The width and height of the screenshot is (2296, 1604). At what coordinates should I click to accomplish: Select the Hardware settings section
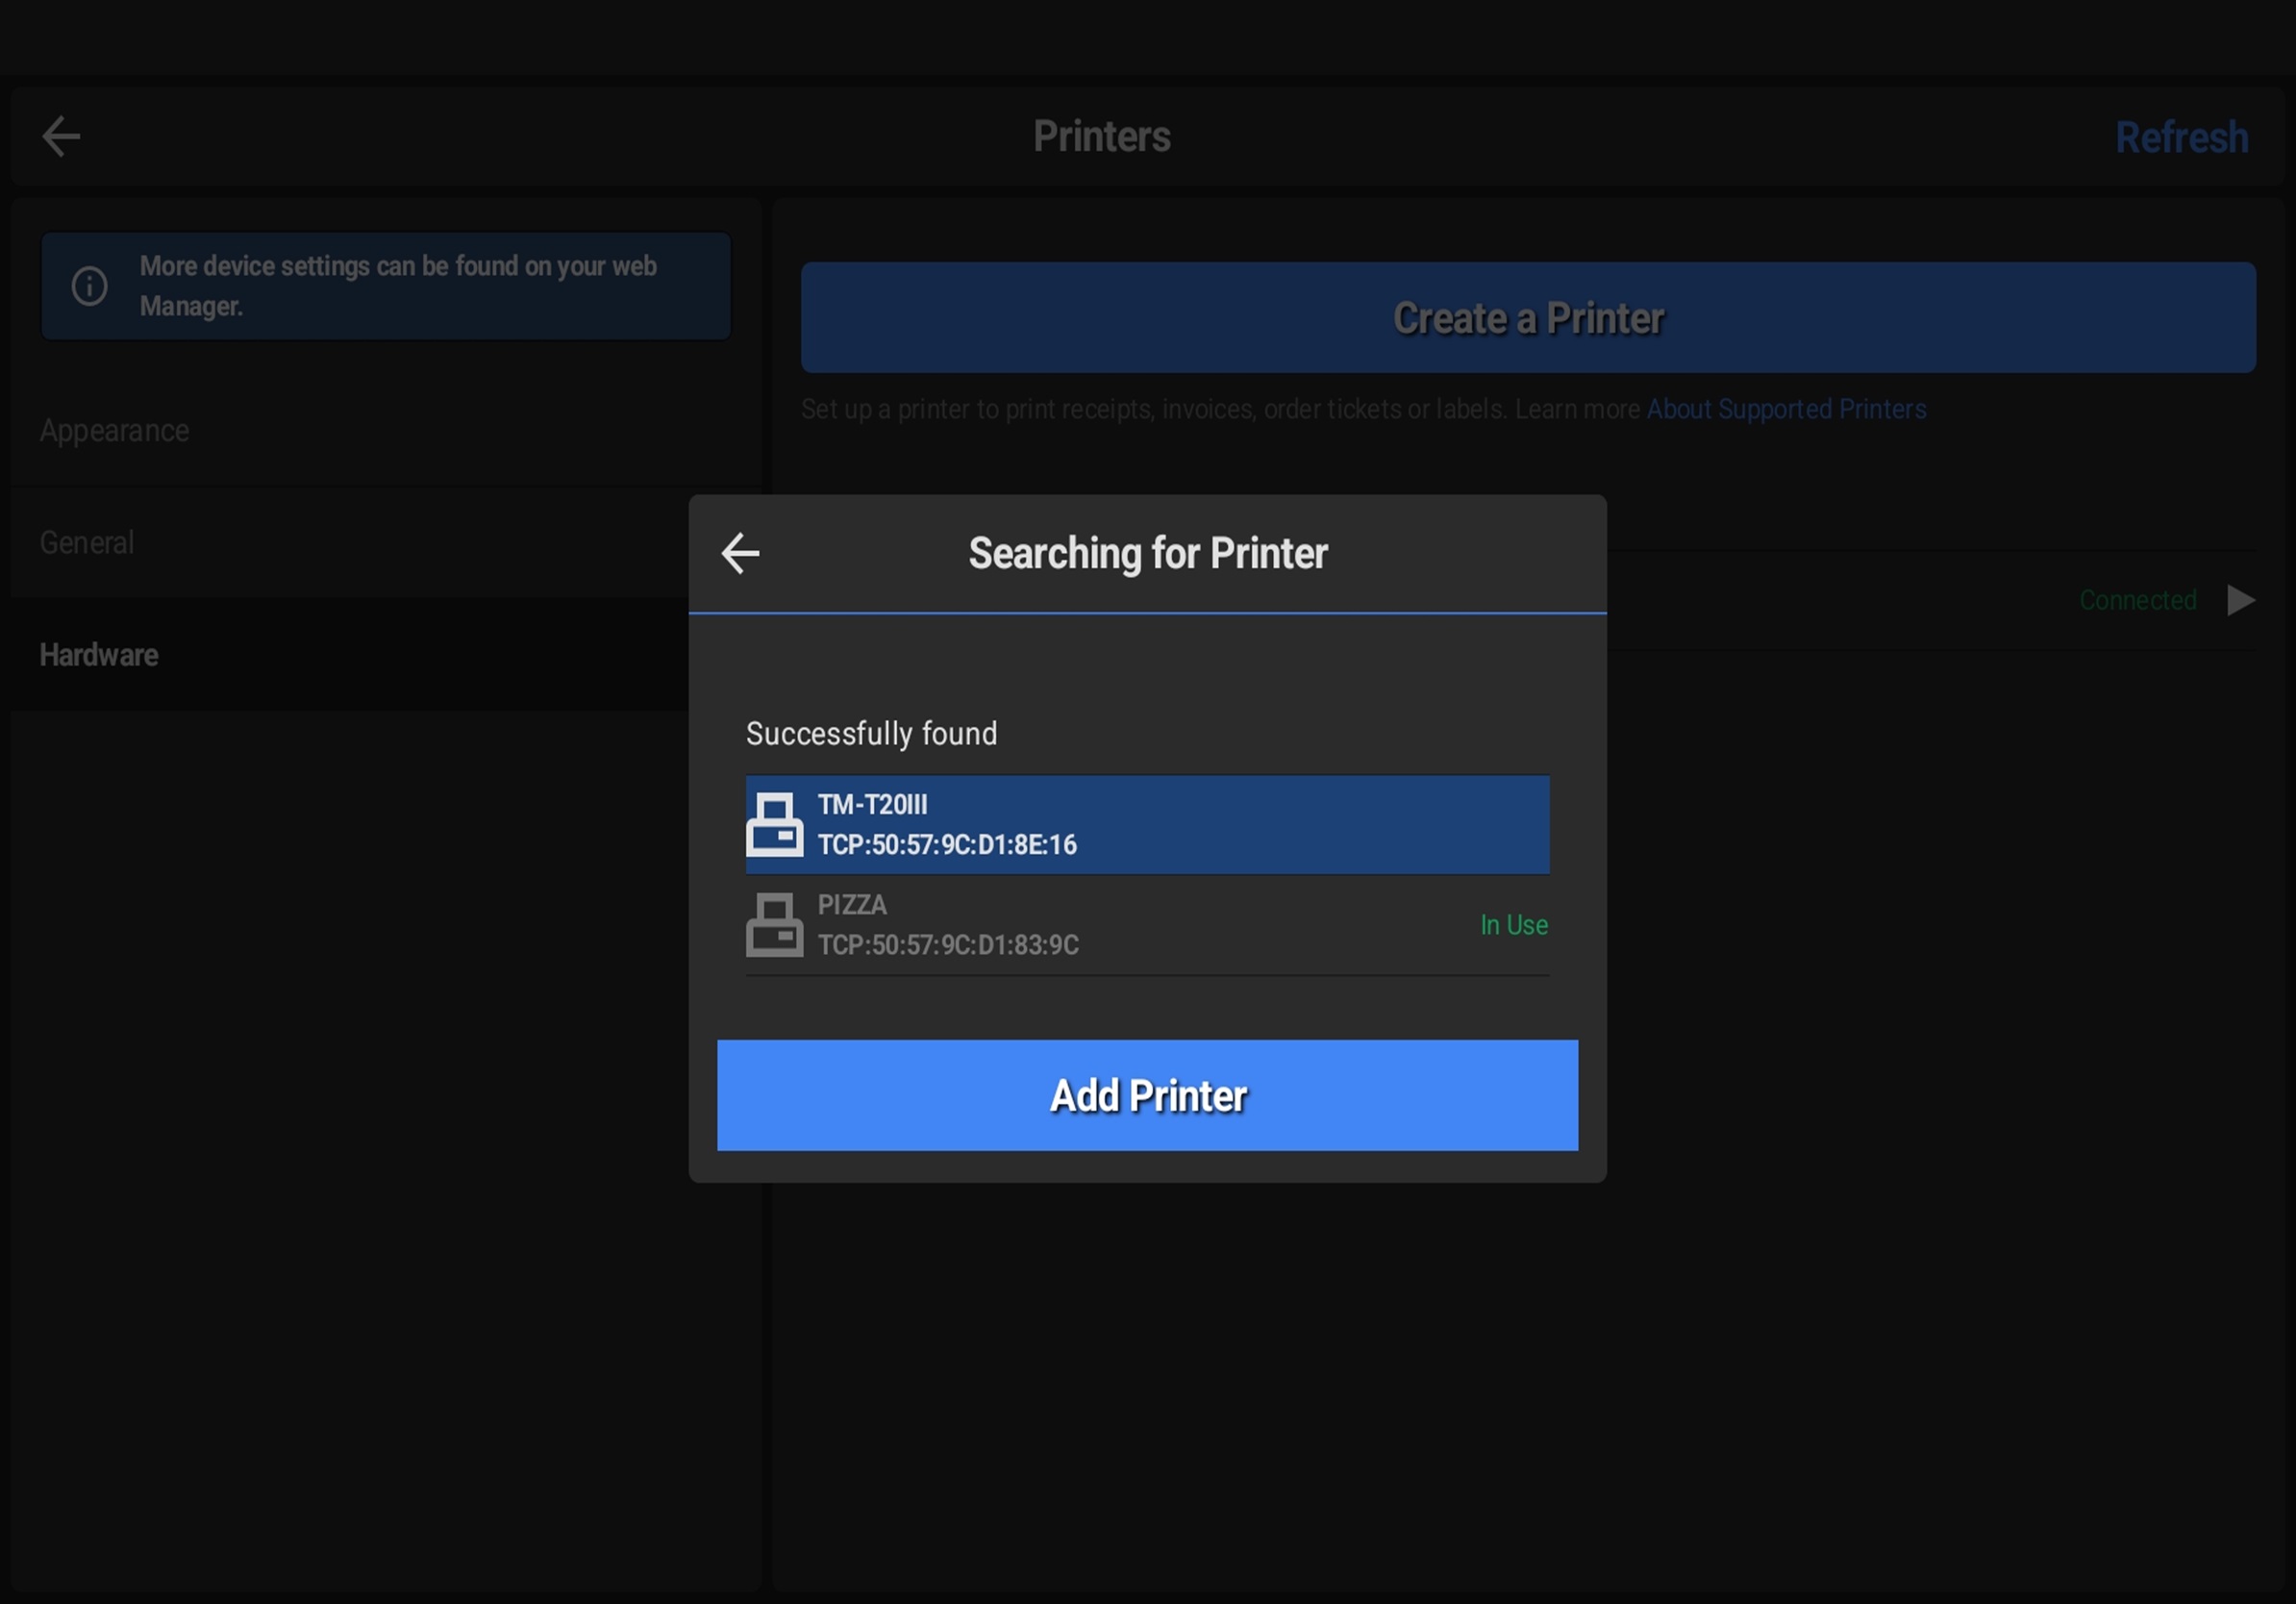coord(99,655)
